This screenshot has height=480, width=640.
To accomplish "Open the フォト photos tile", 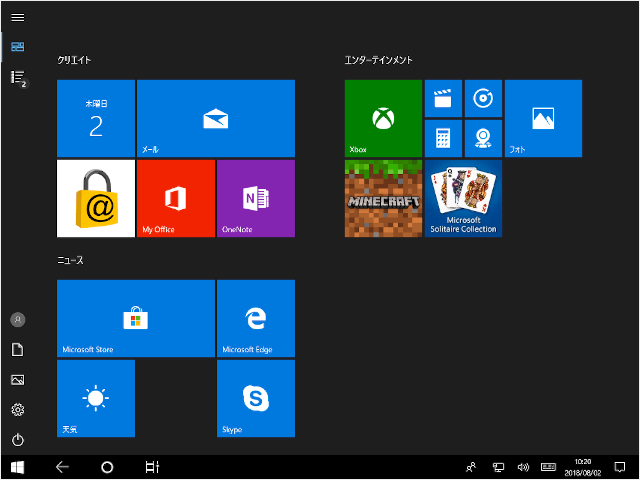I will 543,118.
